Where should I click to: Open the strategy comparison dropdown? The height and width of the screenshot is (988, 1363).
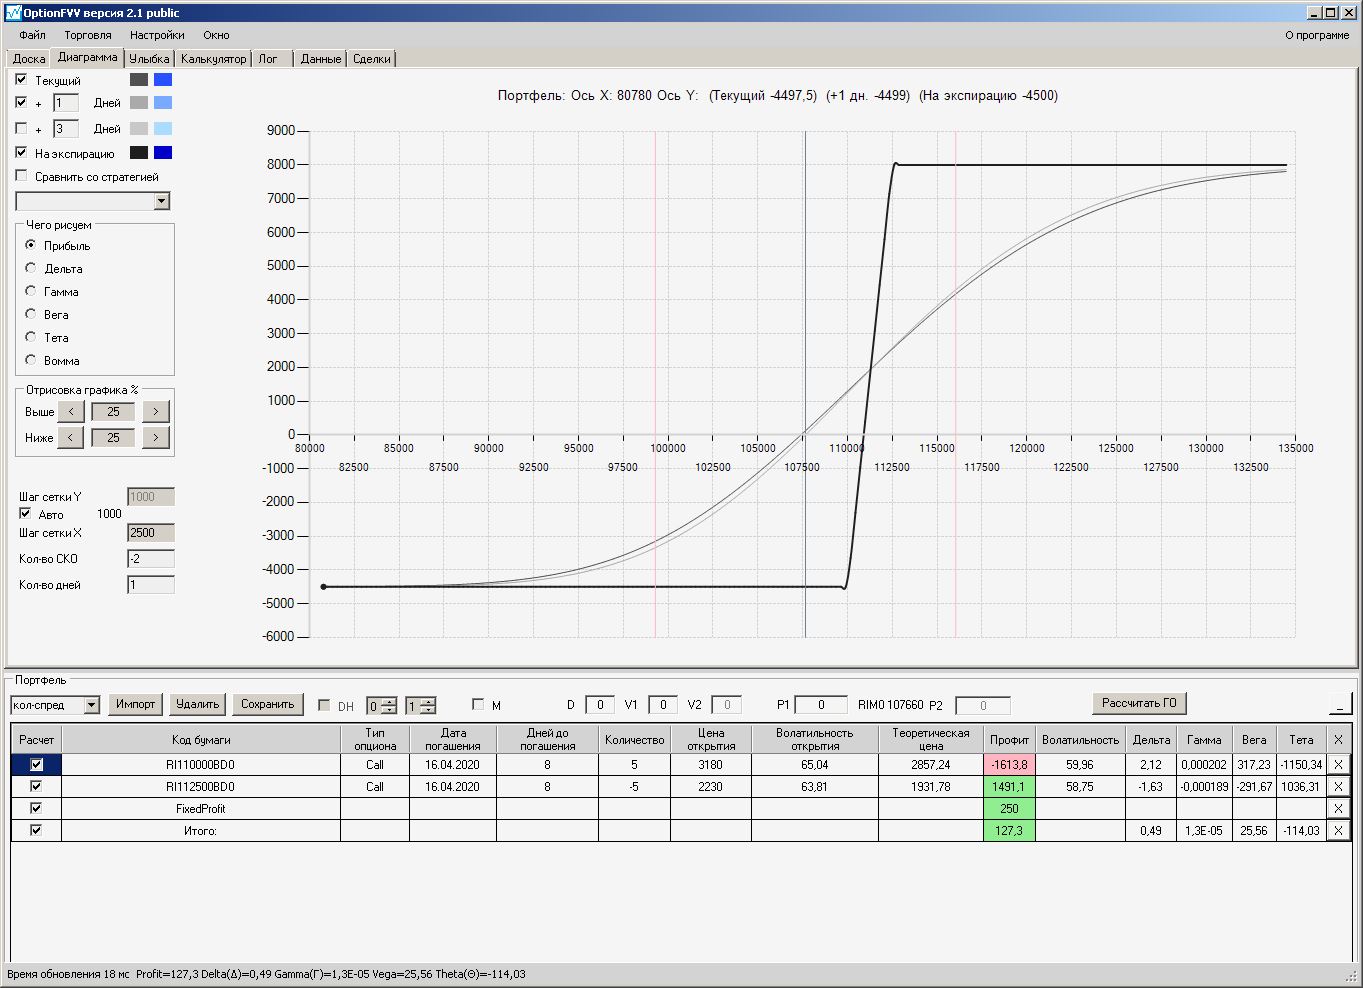162,201
